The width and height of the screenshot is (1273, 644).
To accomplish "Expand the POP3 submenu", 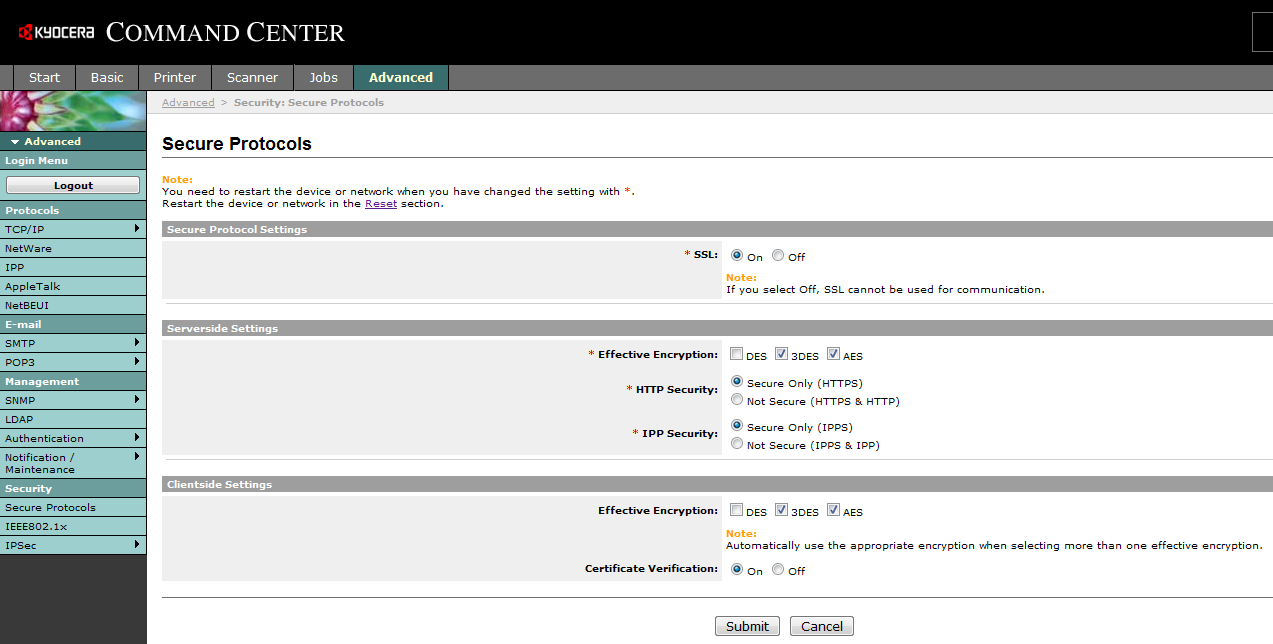I will click(x=70, y=362).
